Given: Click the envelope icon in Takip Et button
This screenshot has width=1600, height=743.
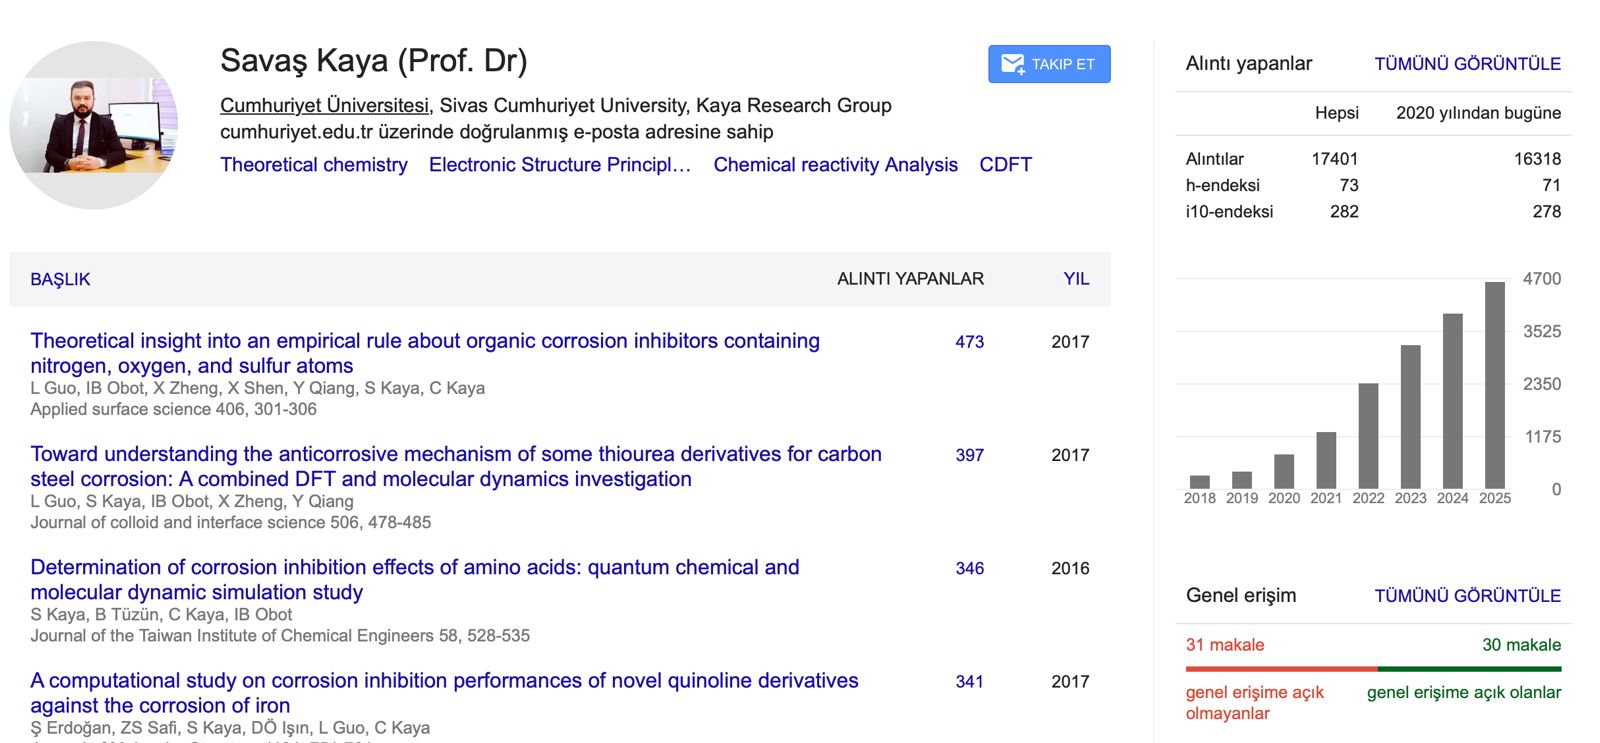Looking at the screenshot, I should tap(1012, 64).
